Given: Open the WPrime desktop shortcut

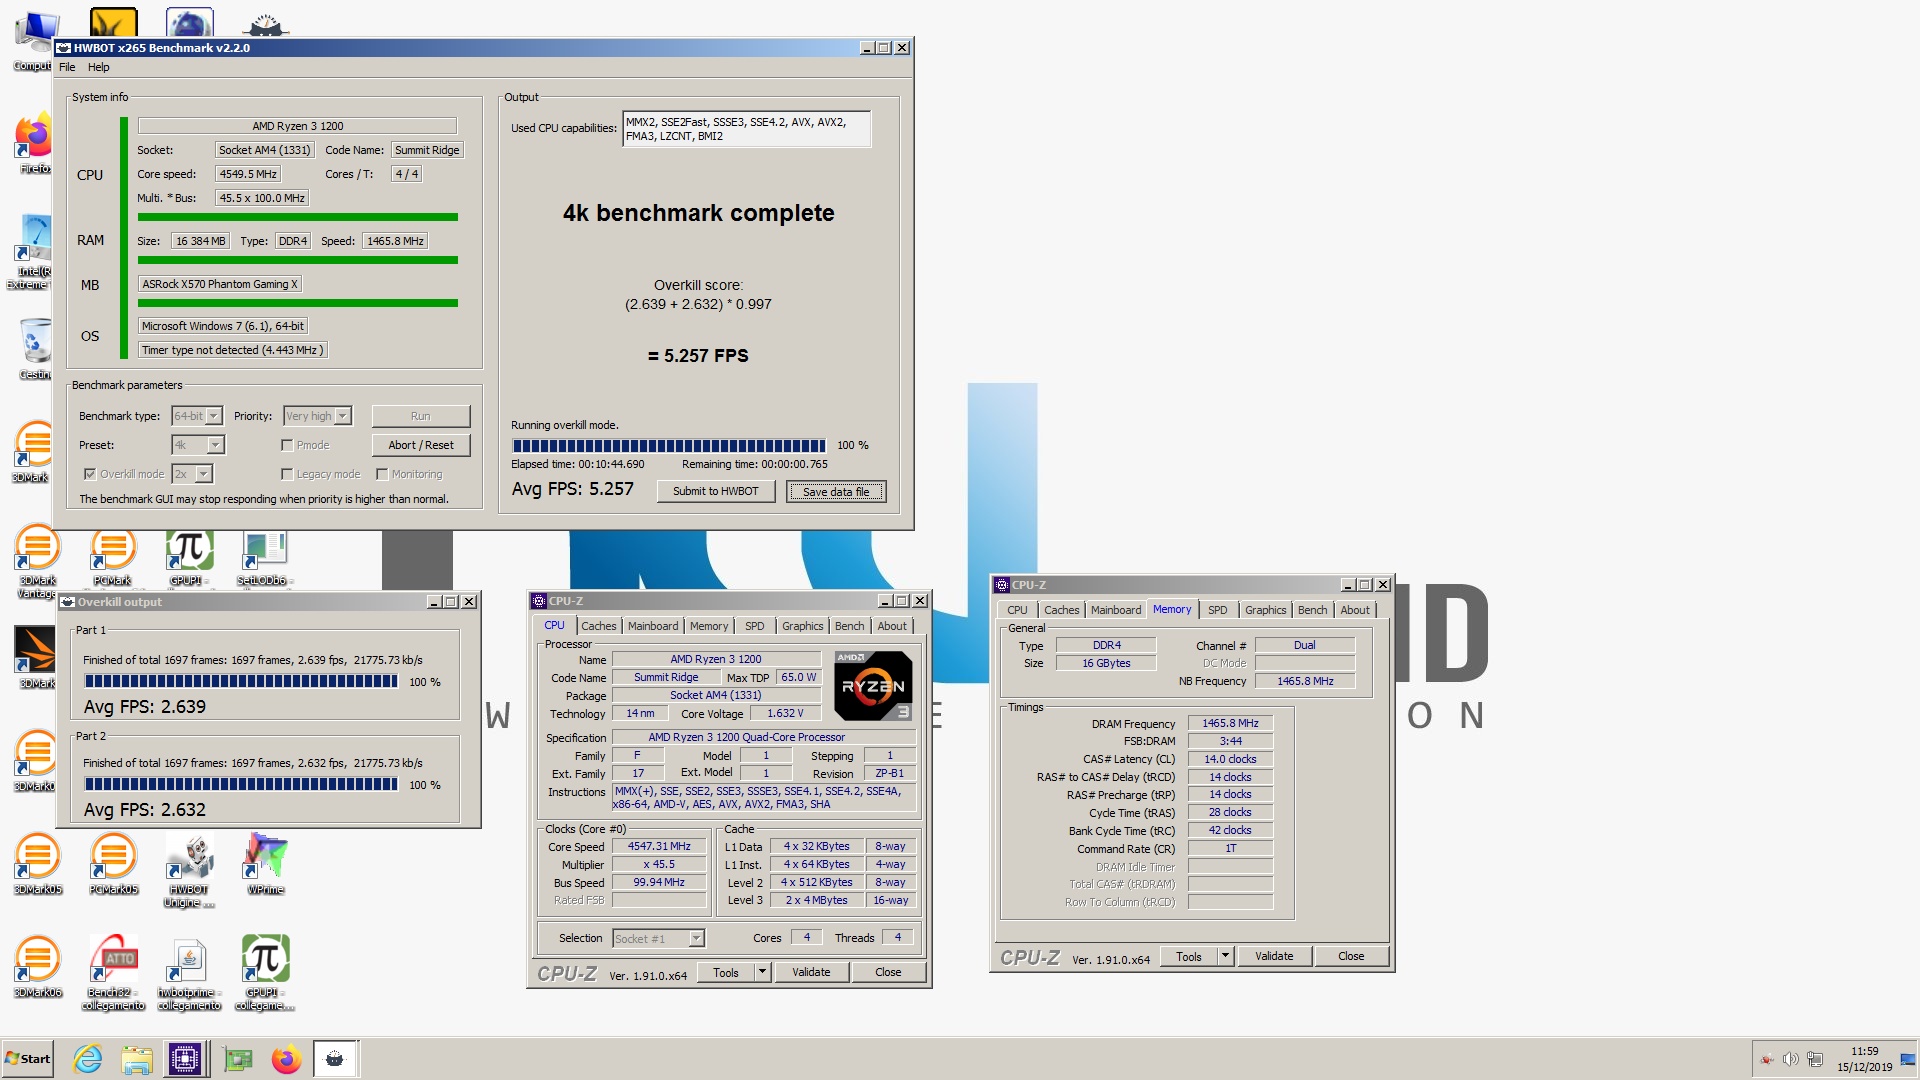Looking at the screenshot, I should pos(265,864).
